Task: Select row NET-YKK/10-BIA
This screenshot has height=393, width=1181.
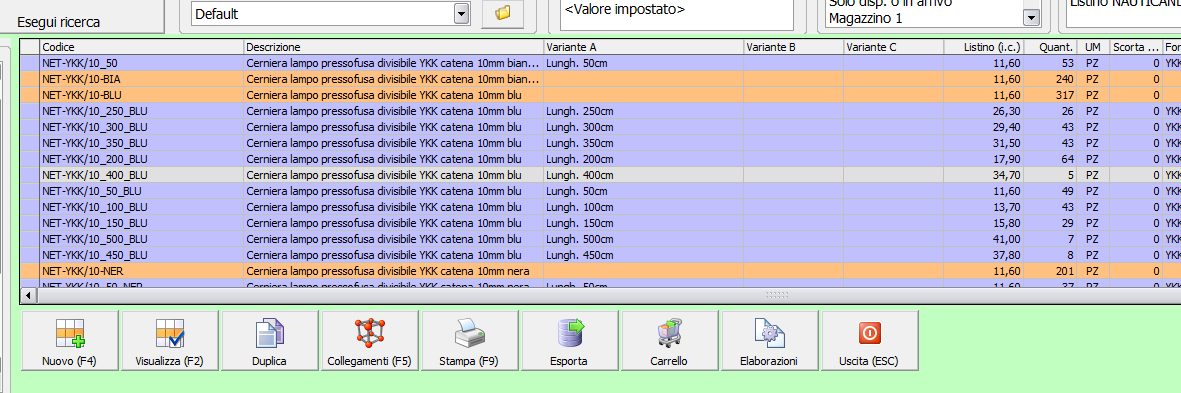Action: 600,79
